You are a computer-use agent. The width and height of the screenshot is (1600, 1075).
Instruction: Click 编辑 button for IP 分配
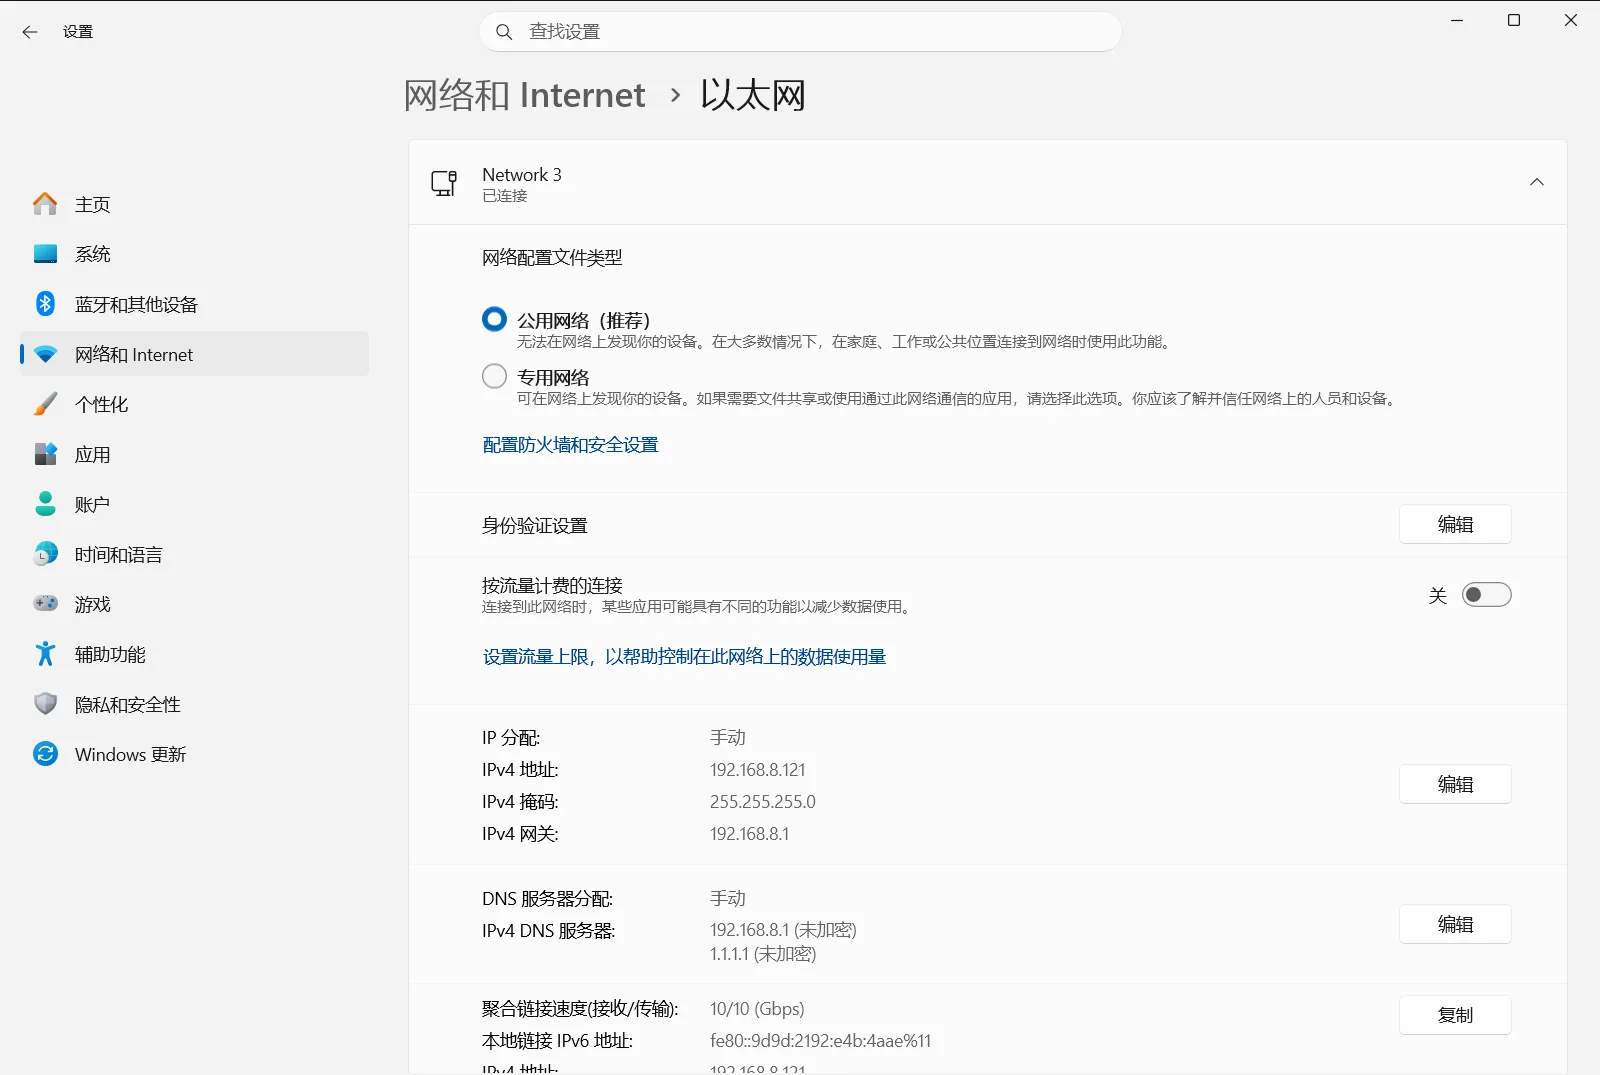tap(1455, 784)
